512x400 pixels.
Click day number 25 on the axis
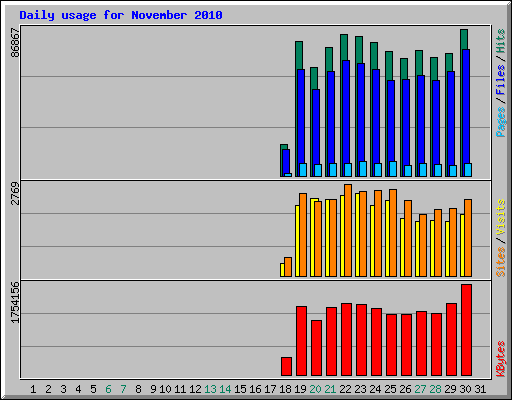point(390,389)
